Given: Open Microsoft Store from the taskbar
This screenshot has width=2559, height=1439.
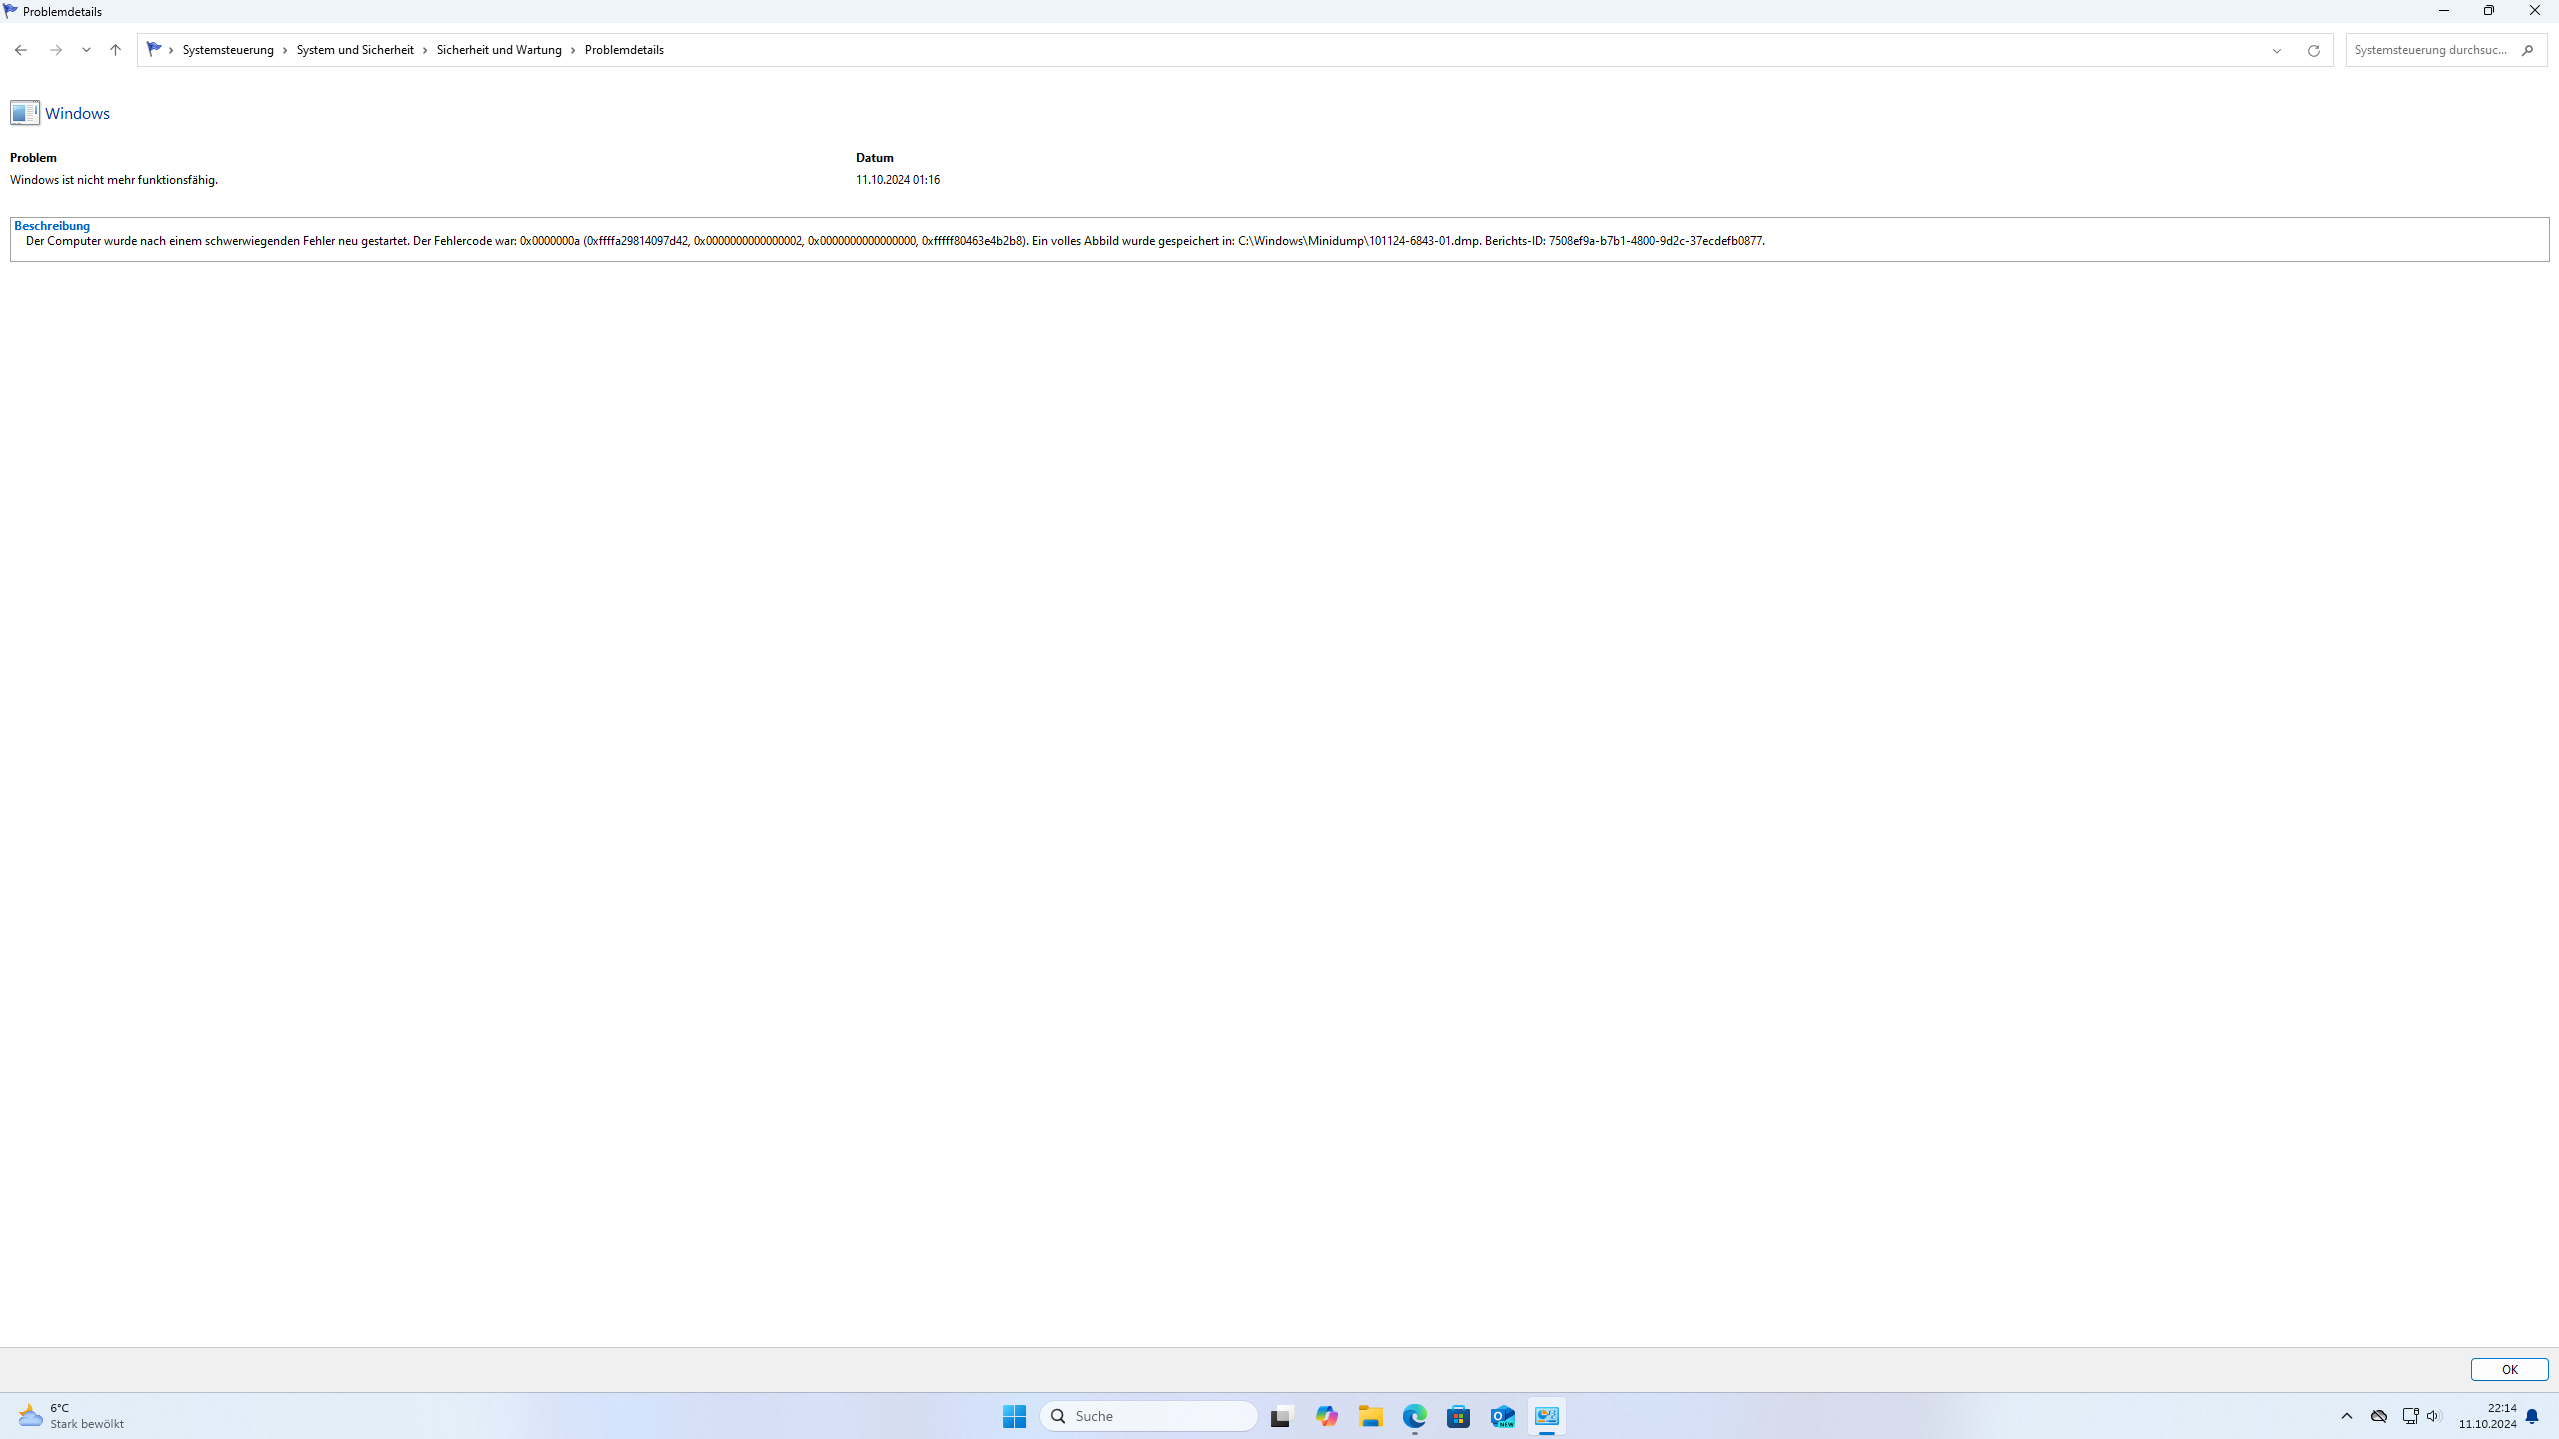Looking at the screenshot, I should (x=1458, y=1416).
